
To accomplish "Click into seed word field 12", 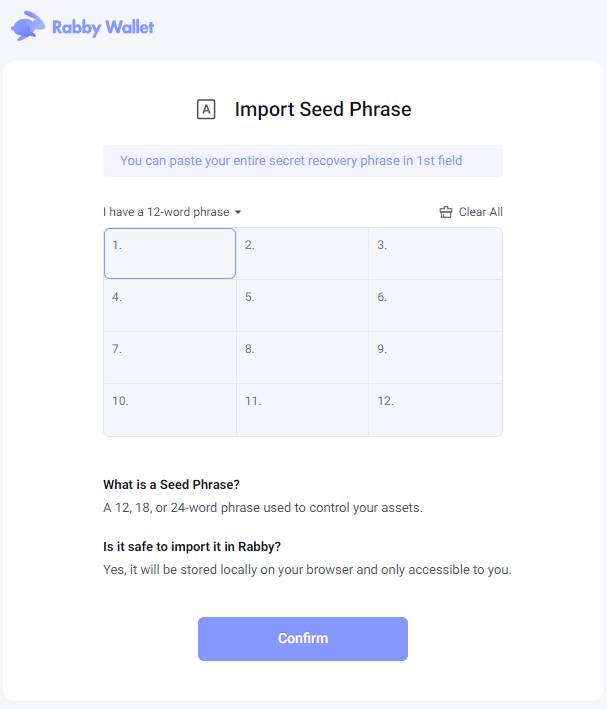I will pyautogui.click(x=435, y=410).
